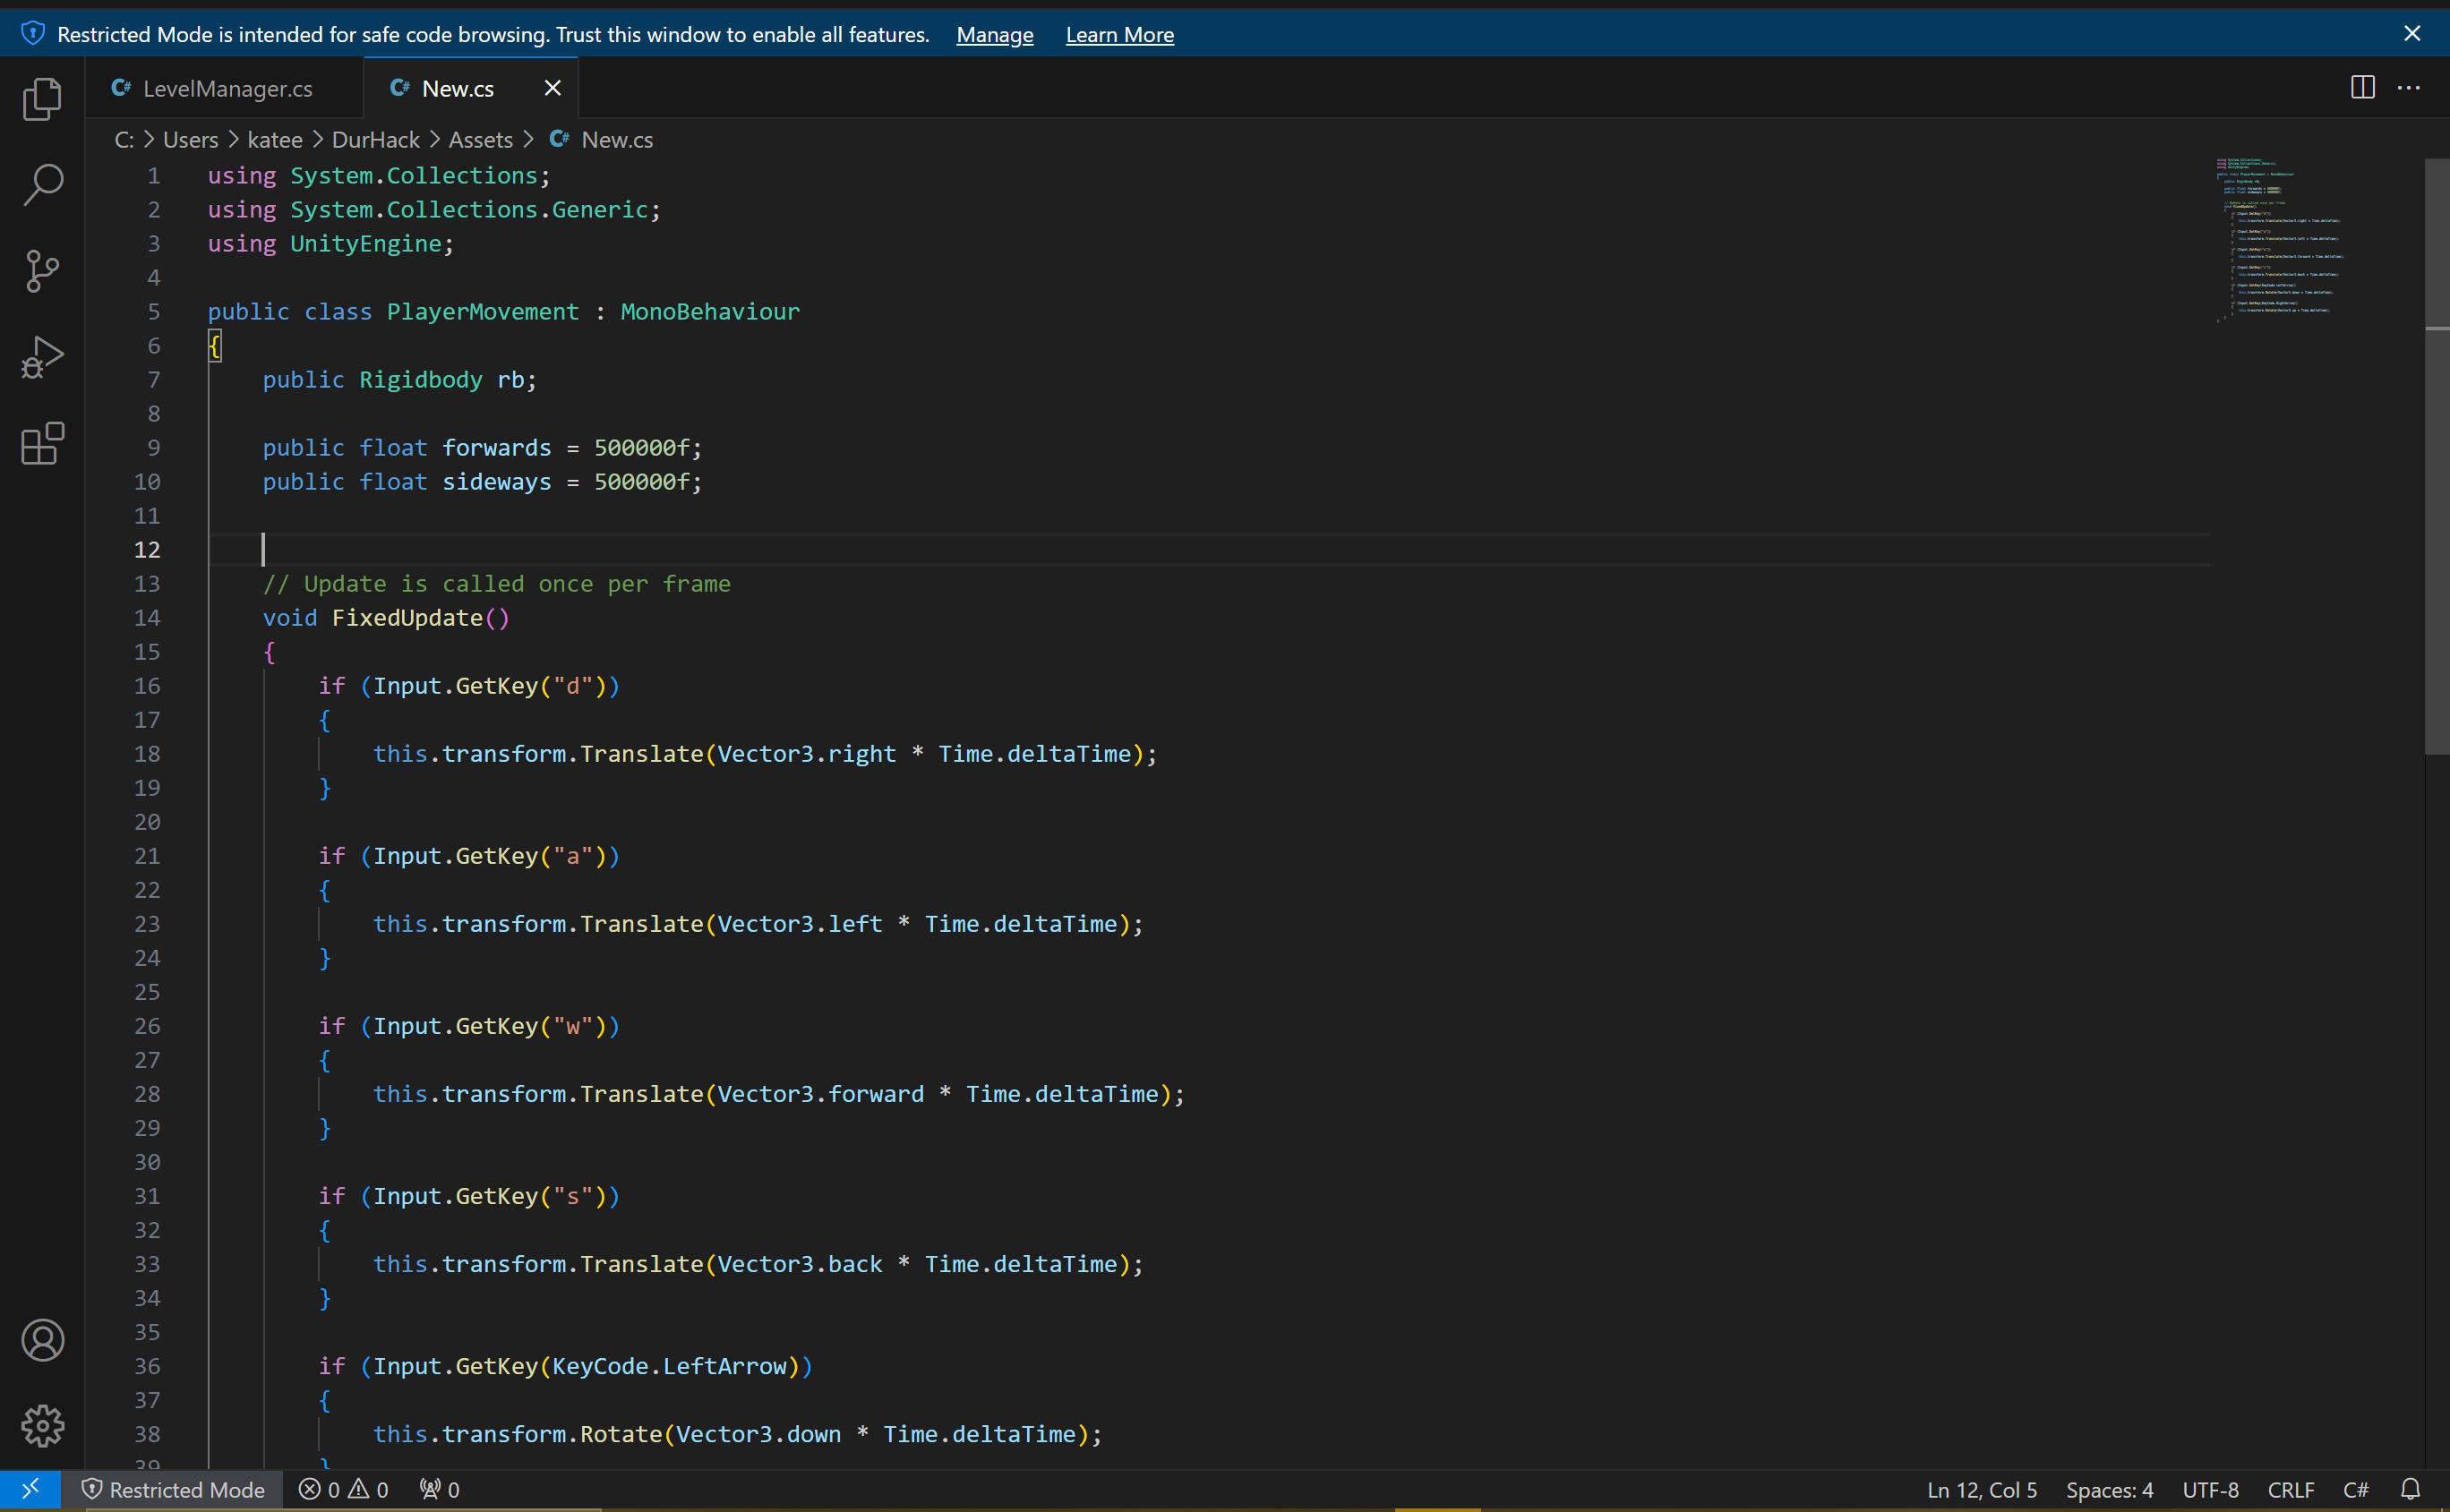Open the Explorer view

(41, 98)
